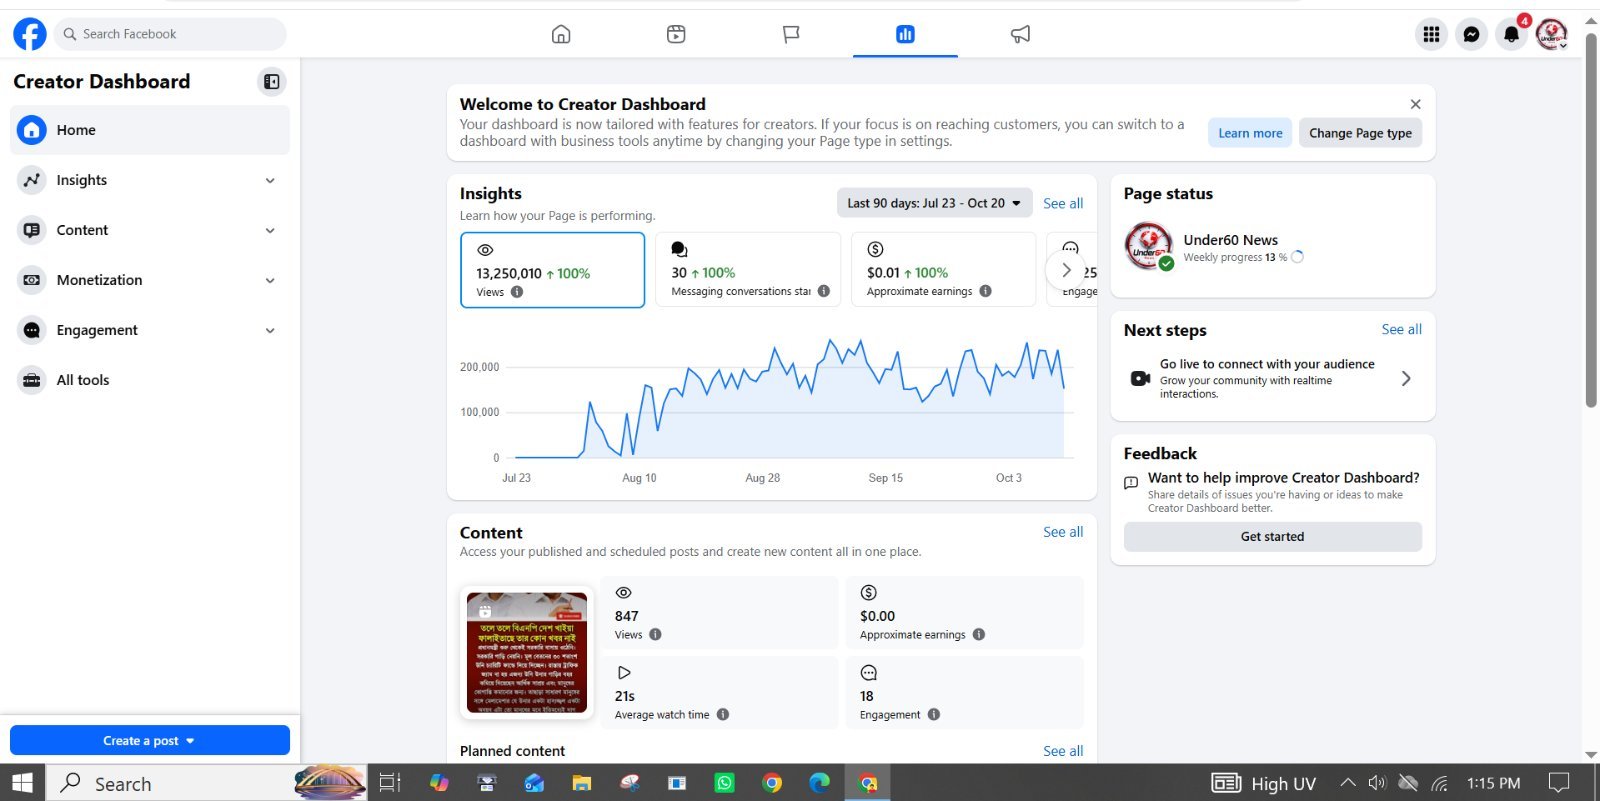The height and width of the screenshot is (801, 1600).
Task: Click the info icon beside Messaging conversations
Action: (824, 291)
